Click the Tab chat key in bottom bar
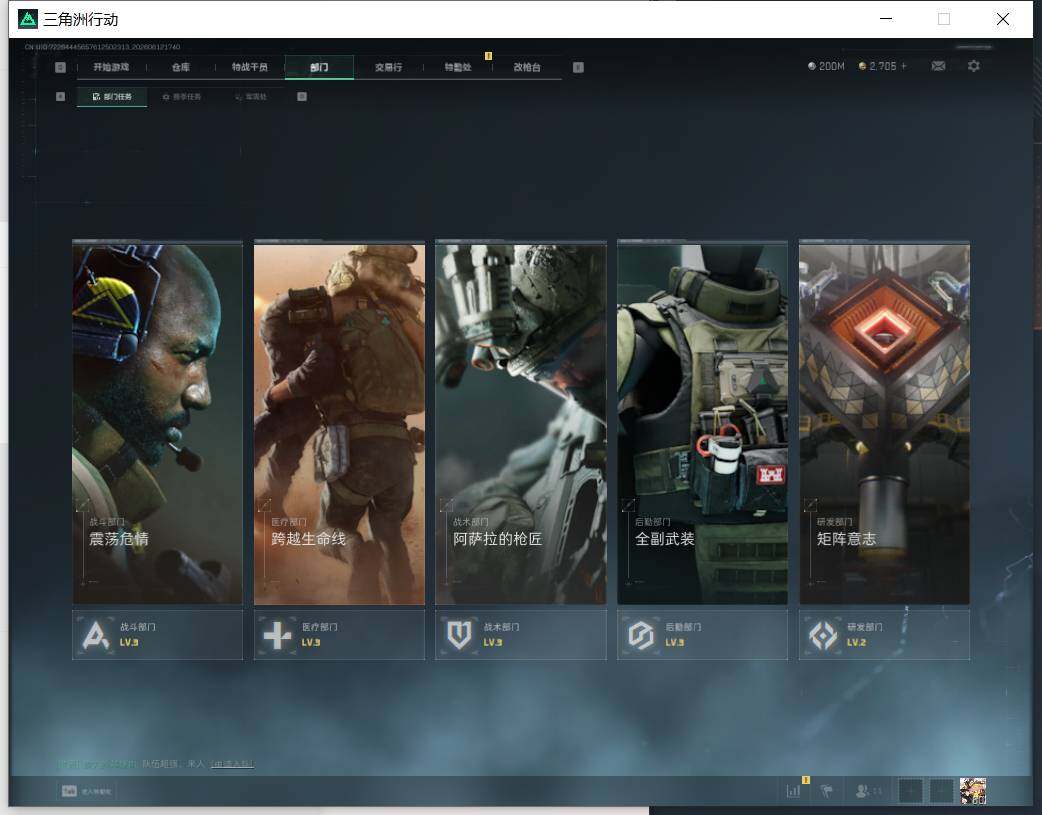Screen dimensions: 1042x815 point(69,790)
